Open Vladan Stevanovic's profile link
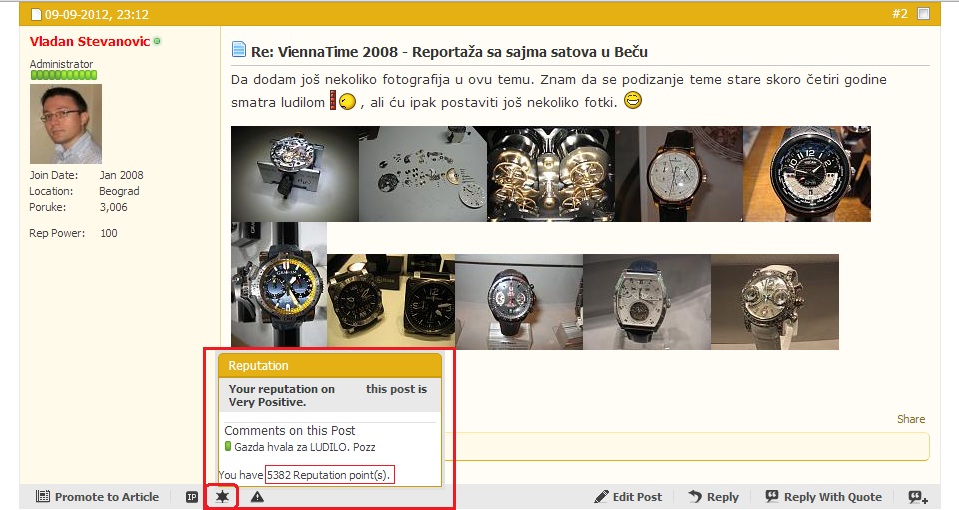 89,41
